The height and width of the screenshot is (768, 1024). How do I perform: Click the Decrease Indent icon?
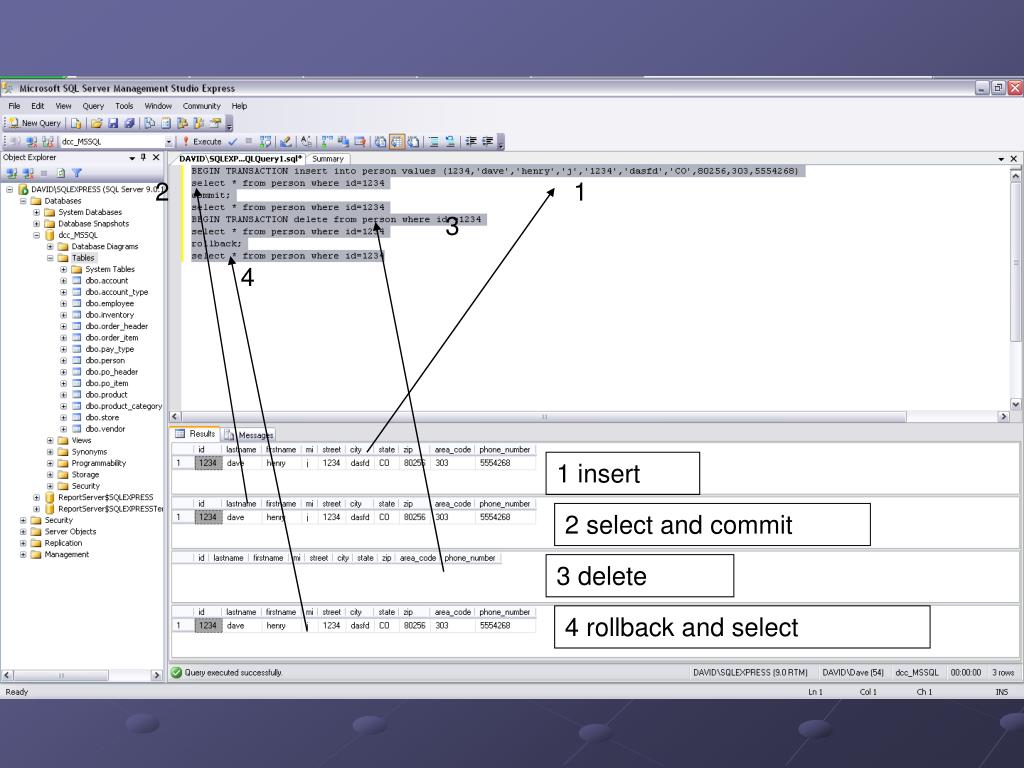[471, 141]
